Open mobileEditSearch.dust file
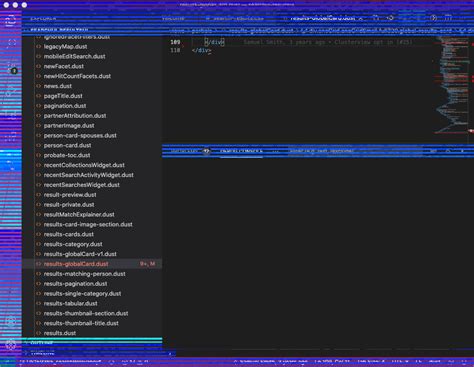474x367 pixels. [74, 56]
